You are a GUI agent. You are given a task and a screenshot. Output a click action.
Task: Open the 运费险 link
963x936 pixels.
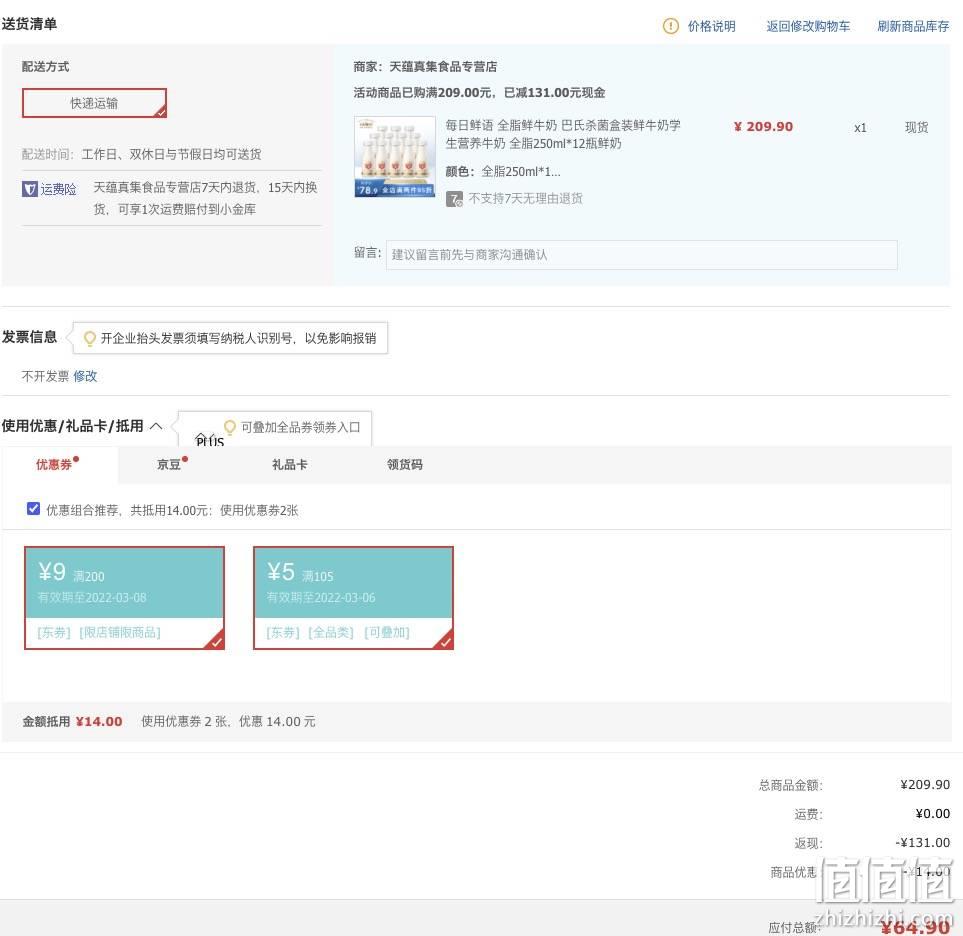(58, 189)
